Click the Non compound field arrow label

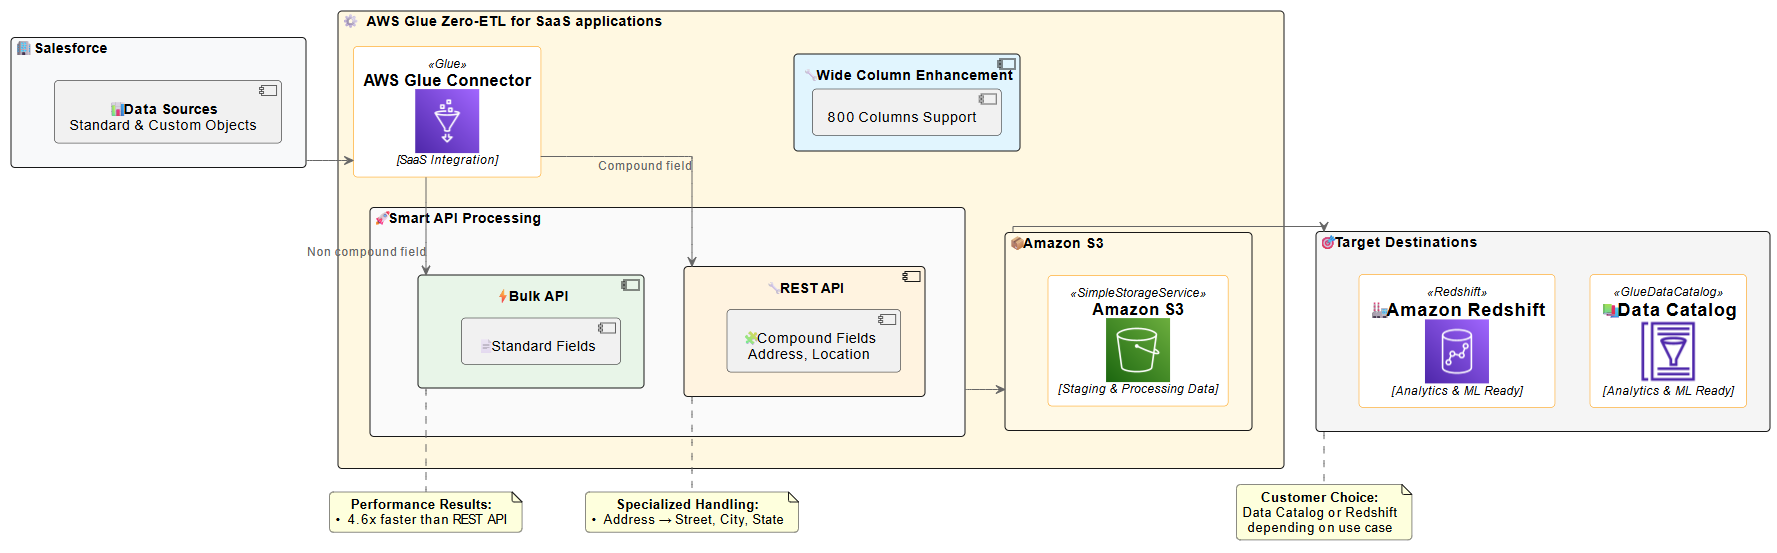point(366,252)
